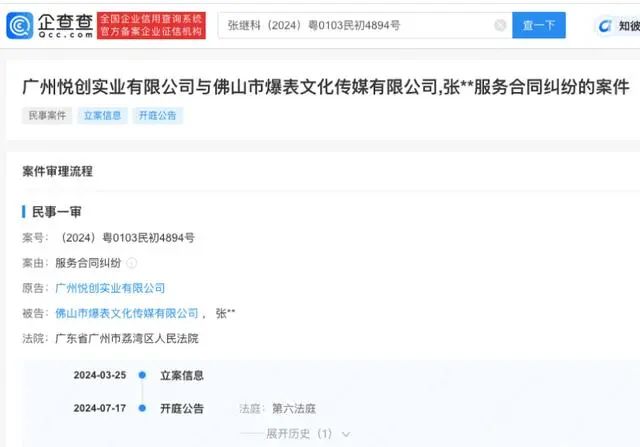Select the 开庭公告 tag
The width and height of the screenshot is (640, 447).
click(x=158, y=116)
